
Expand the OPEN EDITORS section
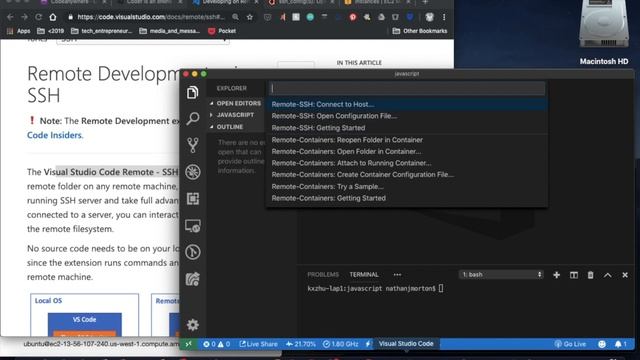point(236,103)
